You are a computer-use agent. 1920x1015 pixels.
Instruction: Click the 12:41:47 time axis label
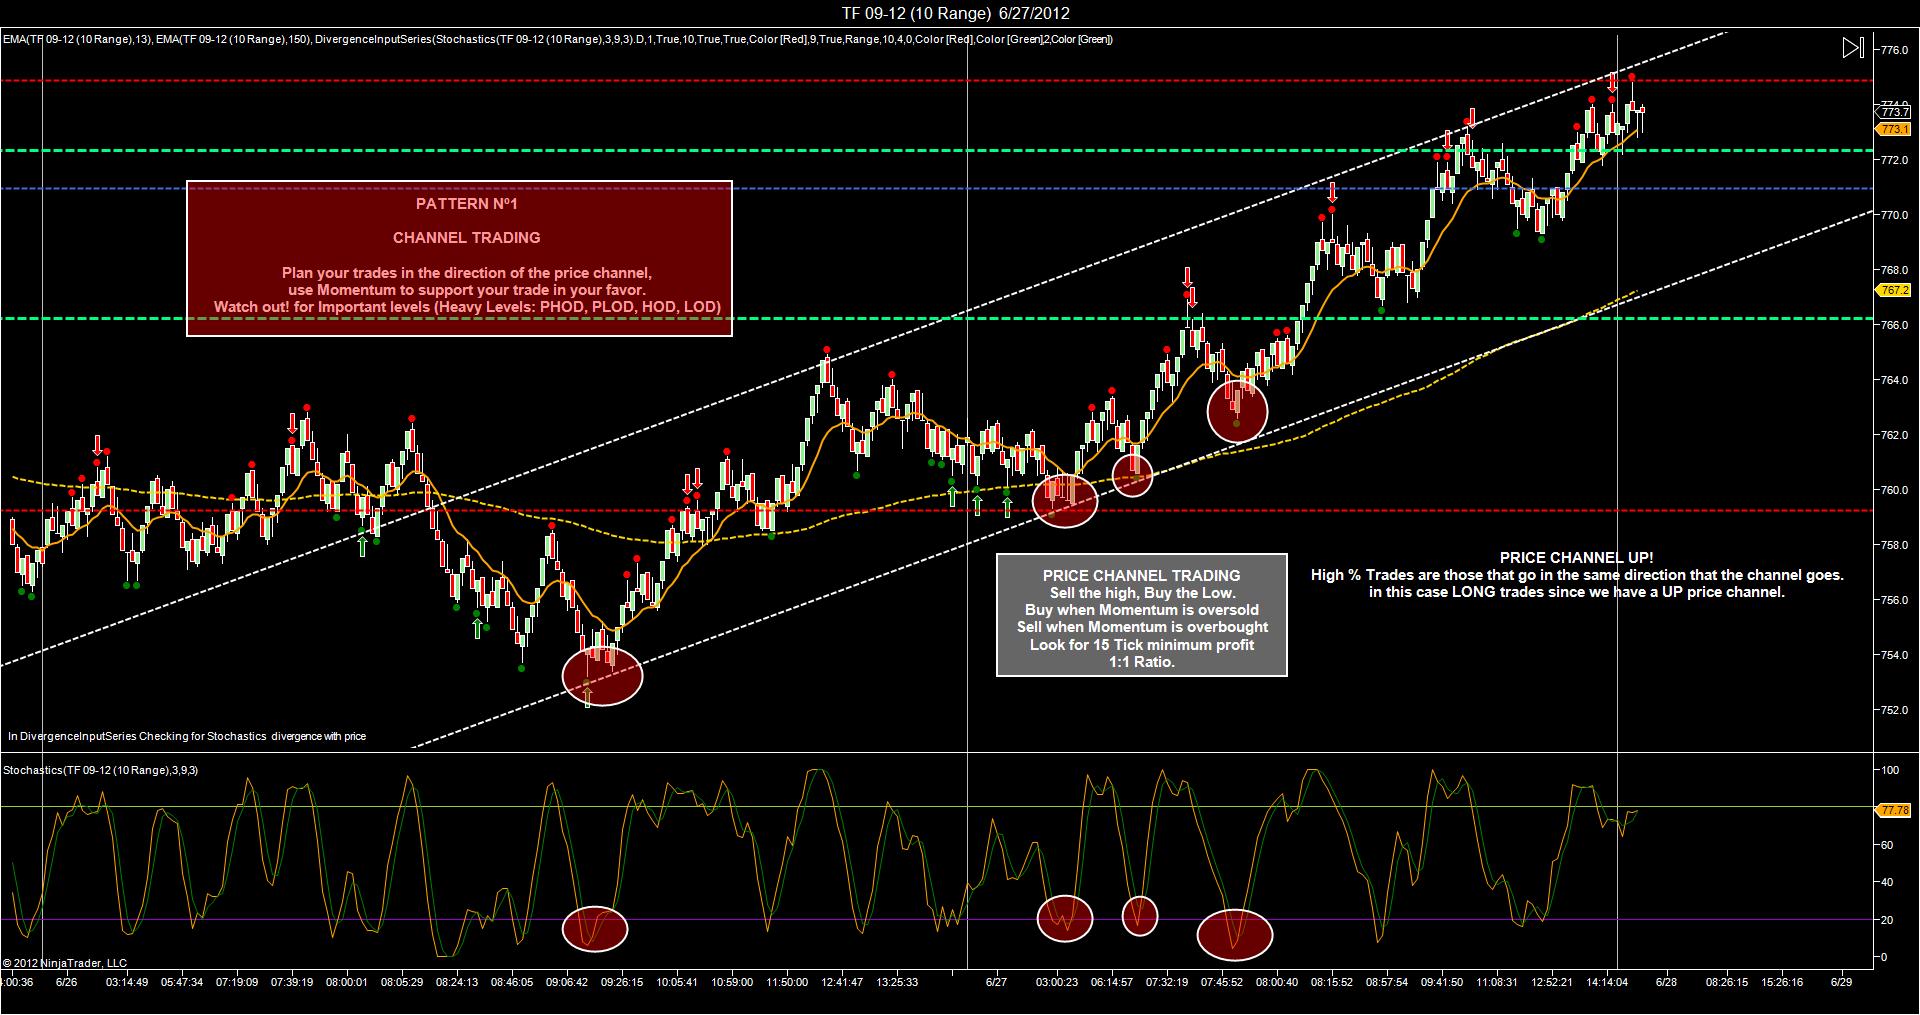click(842, 982)
